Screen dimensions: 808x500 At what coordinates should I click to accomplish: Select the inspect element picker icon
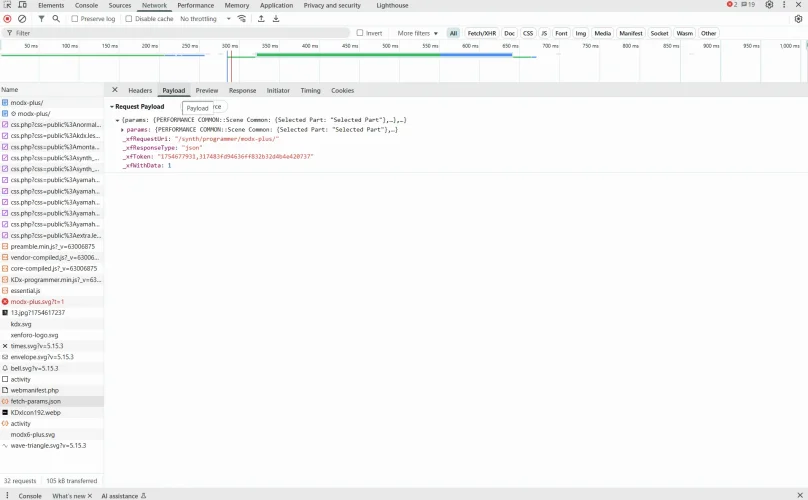pos(7,5)
